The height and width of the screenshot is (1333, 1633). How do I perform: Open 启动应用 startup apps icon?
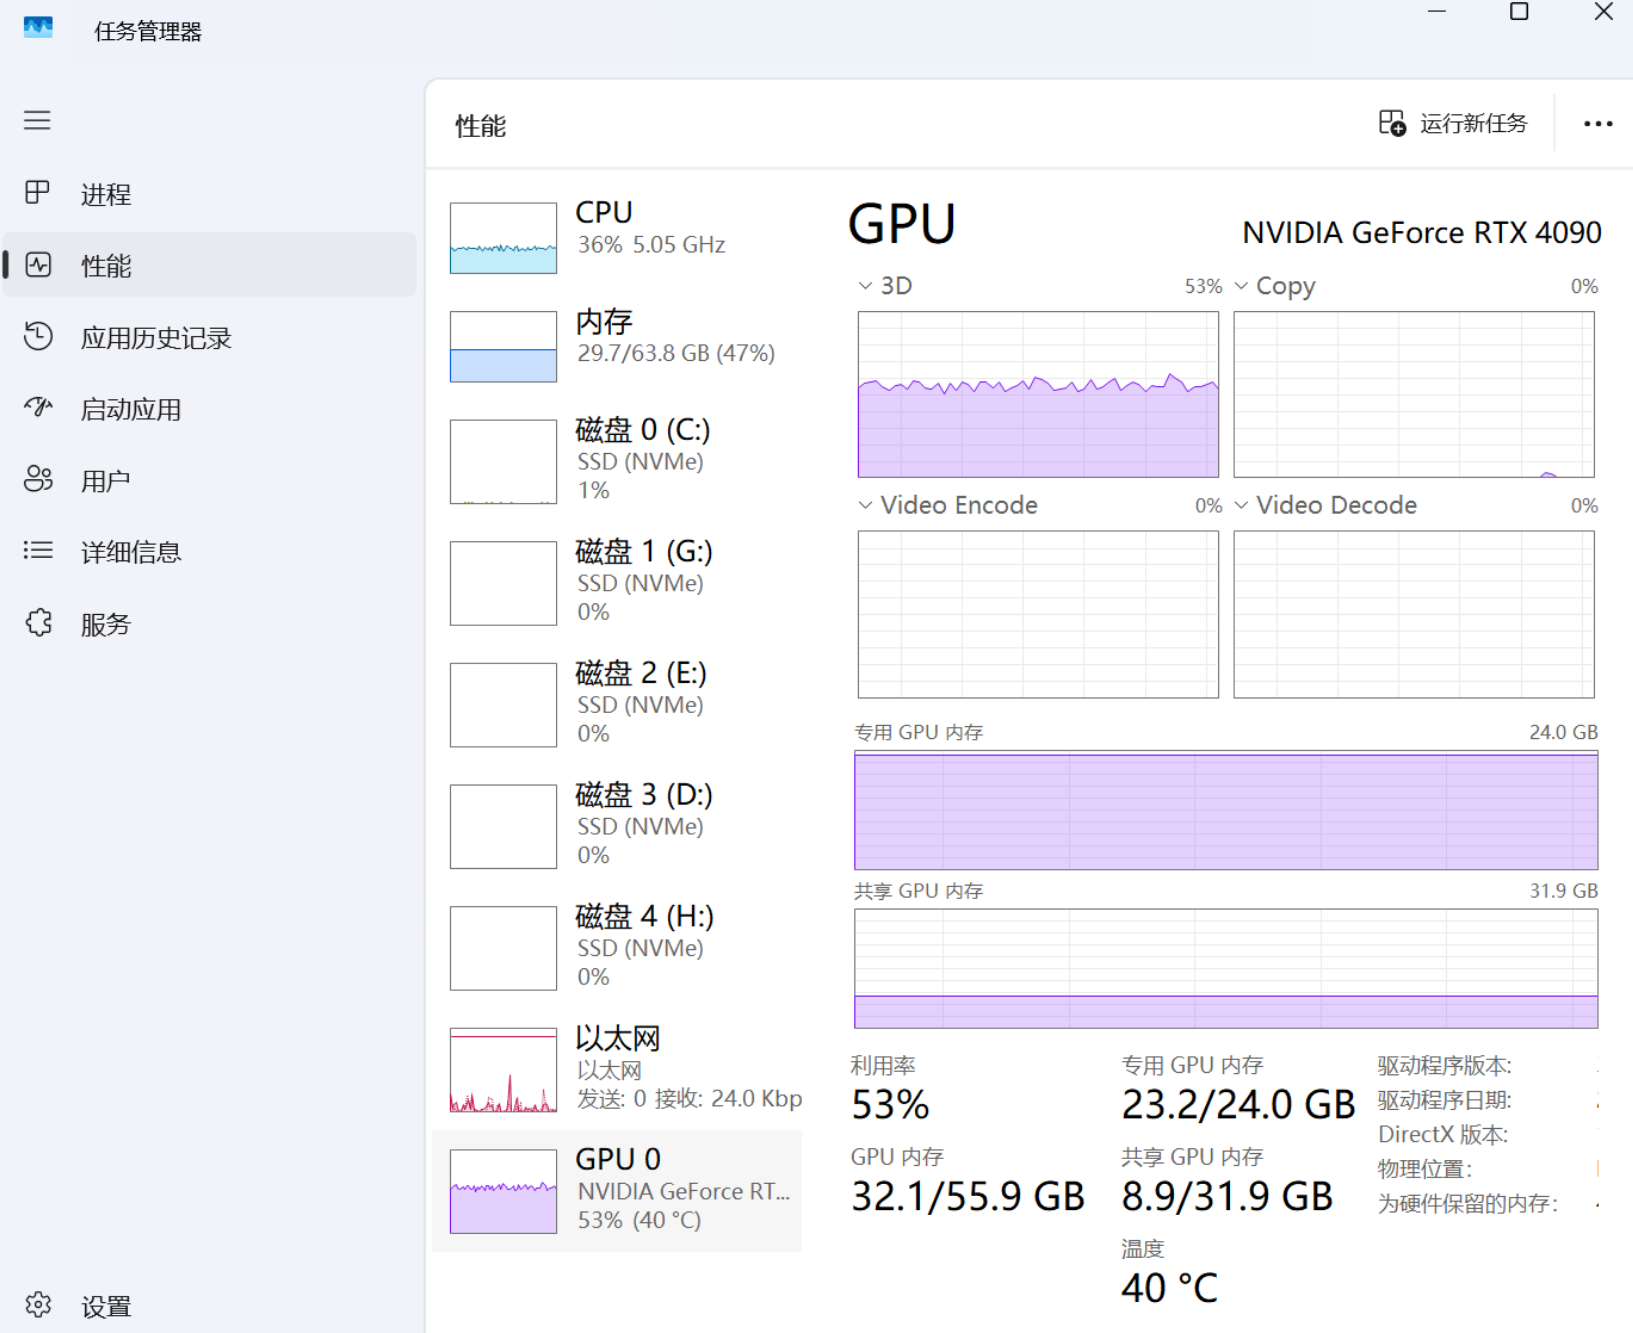38,408
